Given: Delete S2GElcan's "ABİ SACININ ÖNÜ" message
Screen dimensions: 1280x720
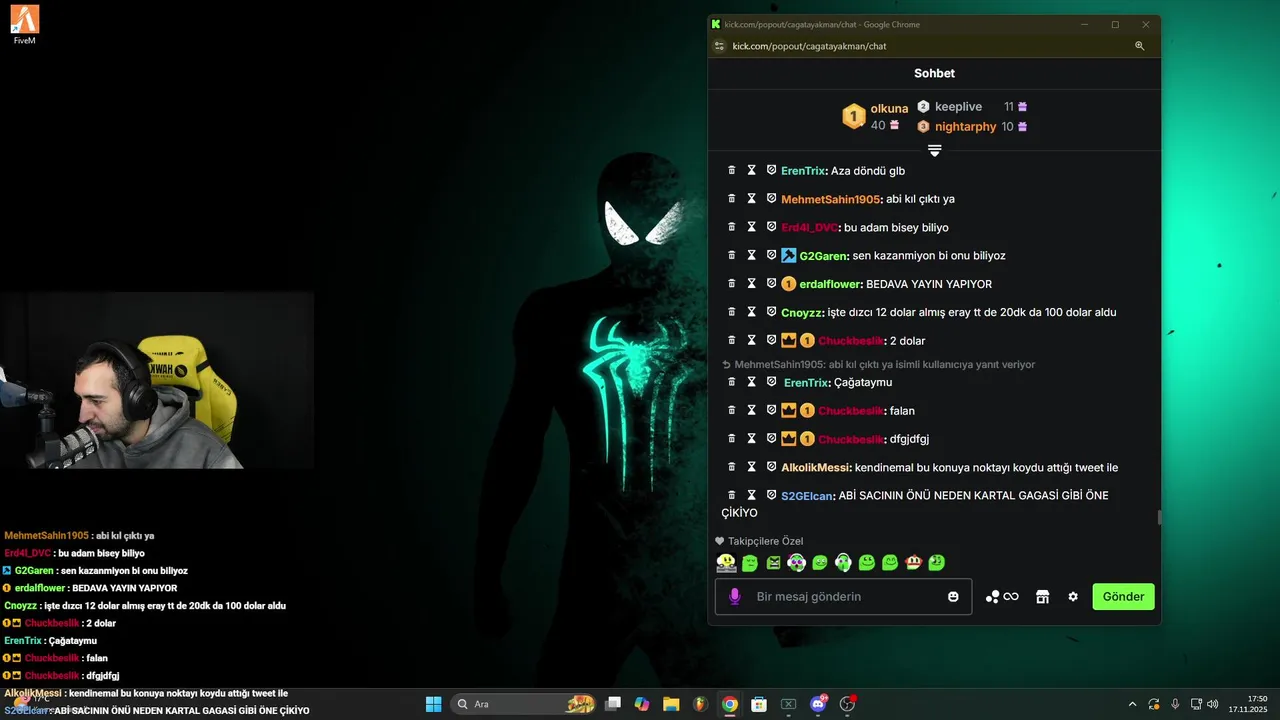Looking at the screenshot, I should click(731, 495).
